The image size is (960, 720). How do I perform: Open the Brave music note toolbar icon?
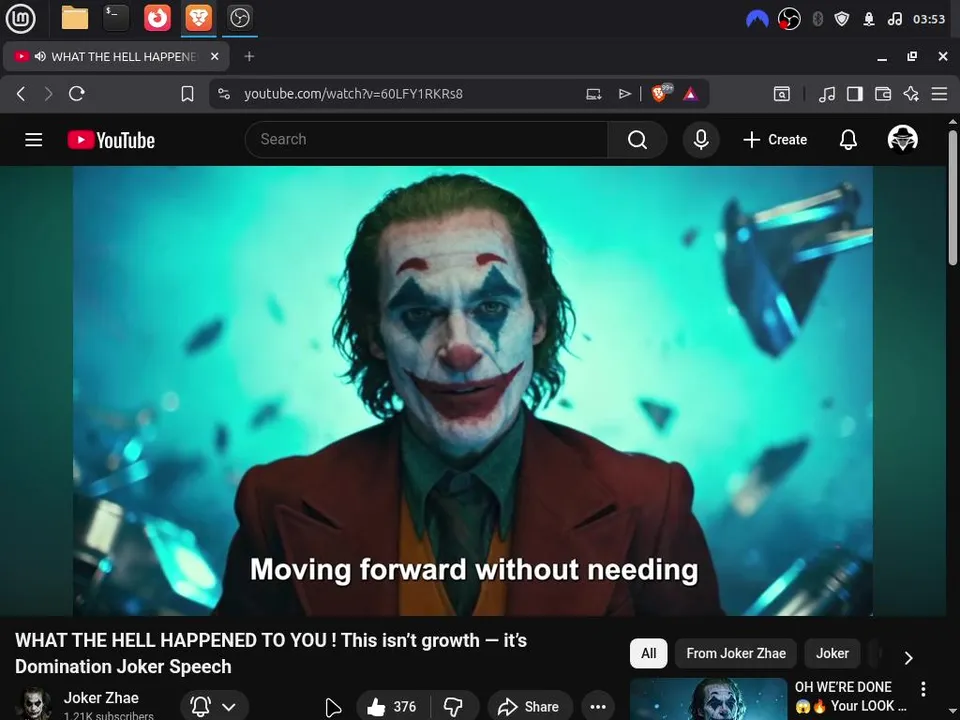[827, 94]
